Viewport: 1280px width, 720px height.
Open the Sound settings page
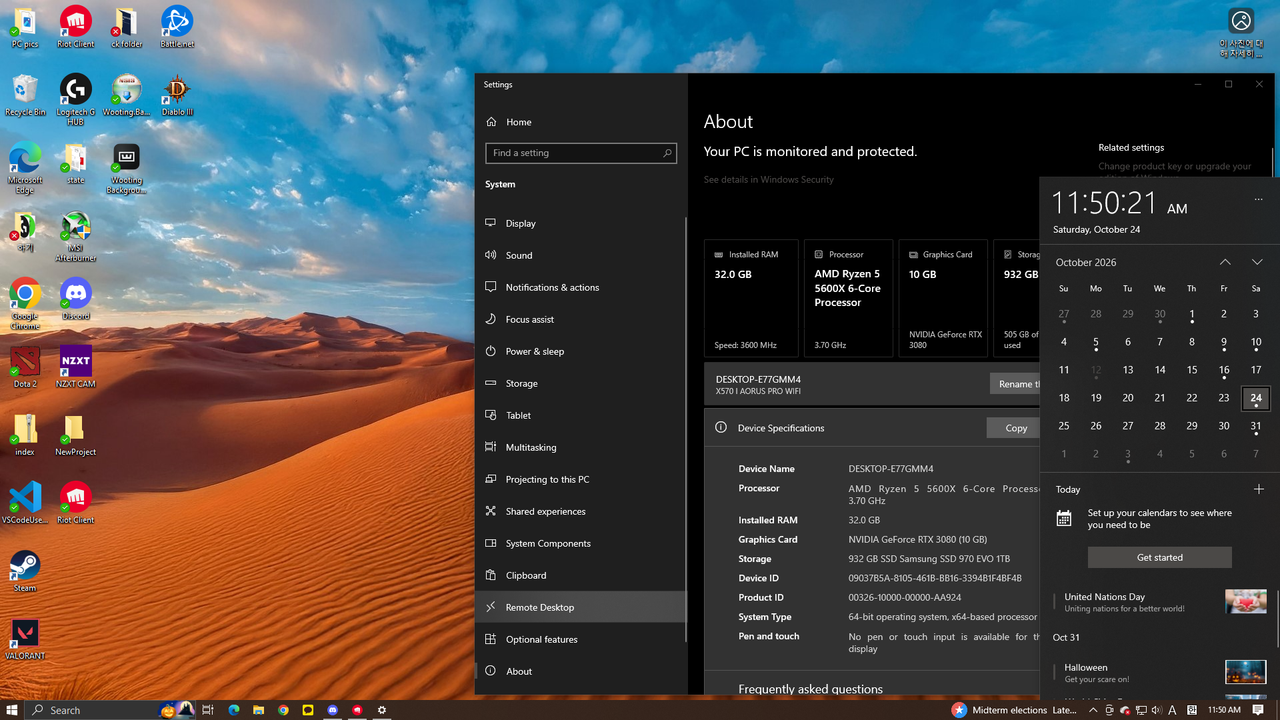tap(582, 255)
